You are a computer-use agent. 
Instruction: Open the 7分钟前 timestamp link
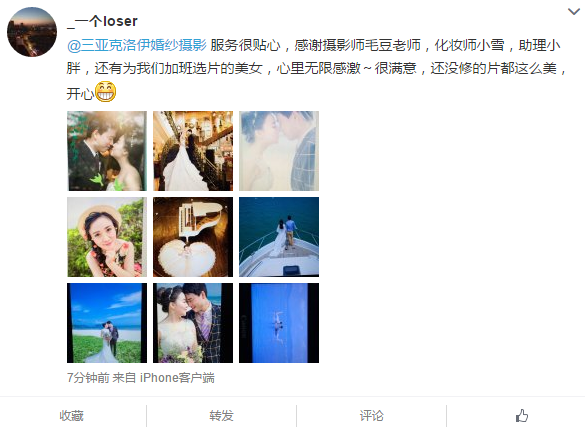tap(88, 378)
